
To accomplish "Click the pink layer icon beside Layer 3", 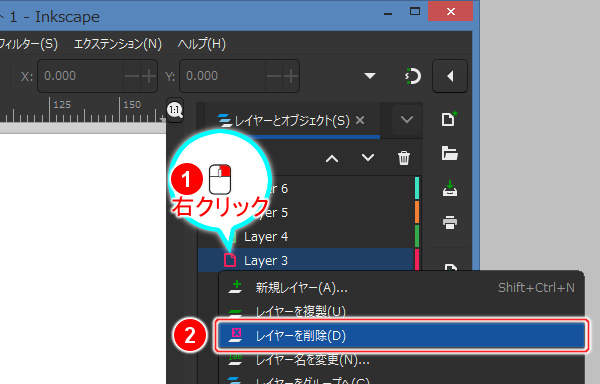I will [230, 260].
